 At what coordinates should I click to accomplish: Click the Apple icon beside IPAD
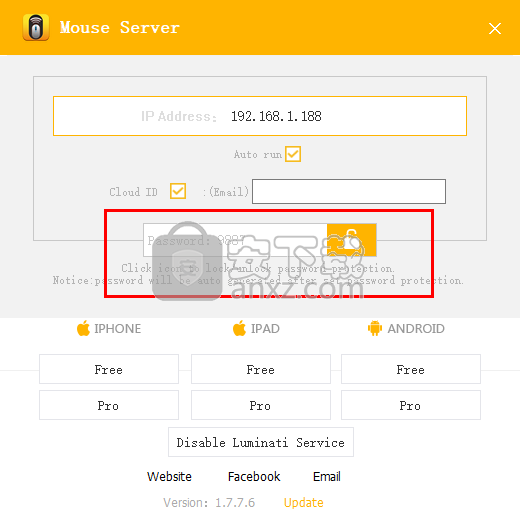(x=239, y=328)
